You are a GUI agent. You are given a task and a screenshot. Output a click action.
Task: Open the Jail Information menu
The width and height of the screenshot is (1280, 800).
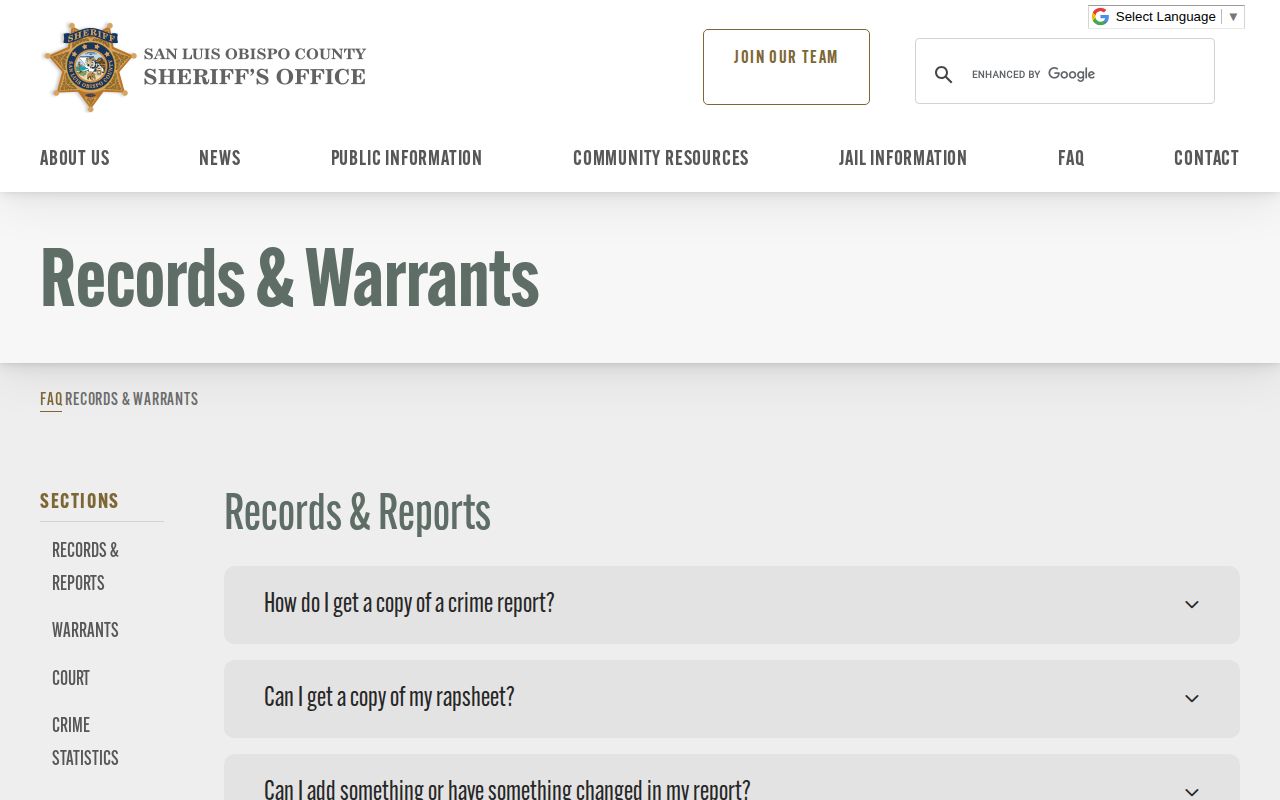(x=903, y=158)
